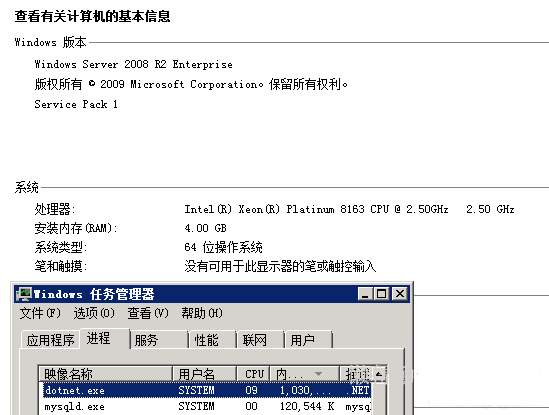Image resolution: width=549 pixels, height=415 pixels.
Task: Switch to the 应用程序 tab
Action: (50, 340)
